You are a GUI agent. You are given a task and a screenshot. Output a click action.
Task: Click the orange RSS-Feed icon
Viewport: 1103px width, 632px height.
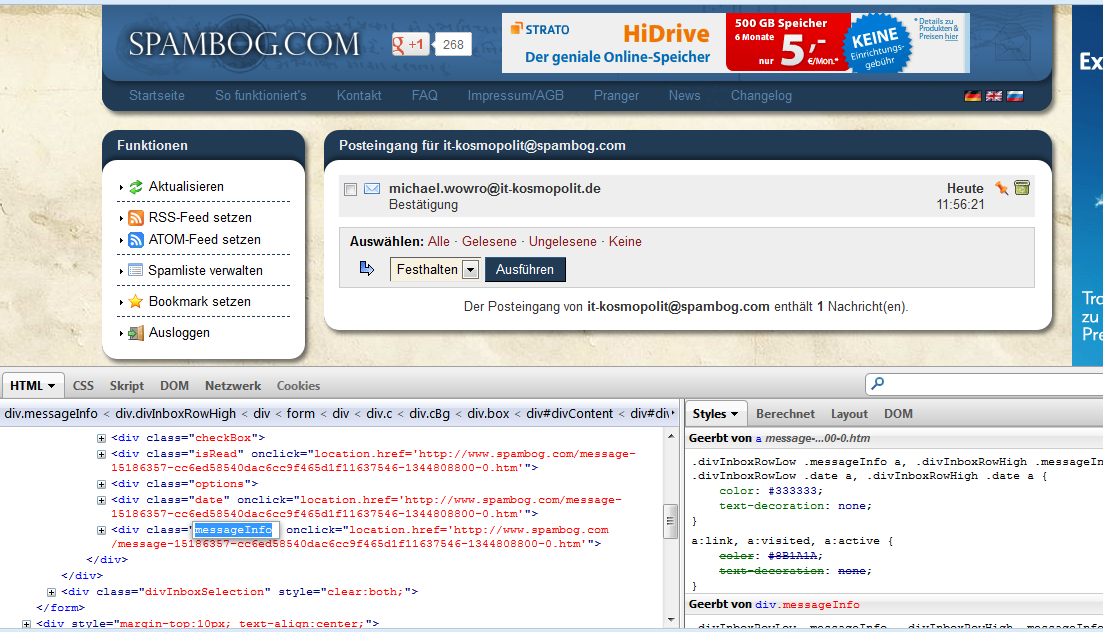pyautogui.click(x=136, y=218)
